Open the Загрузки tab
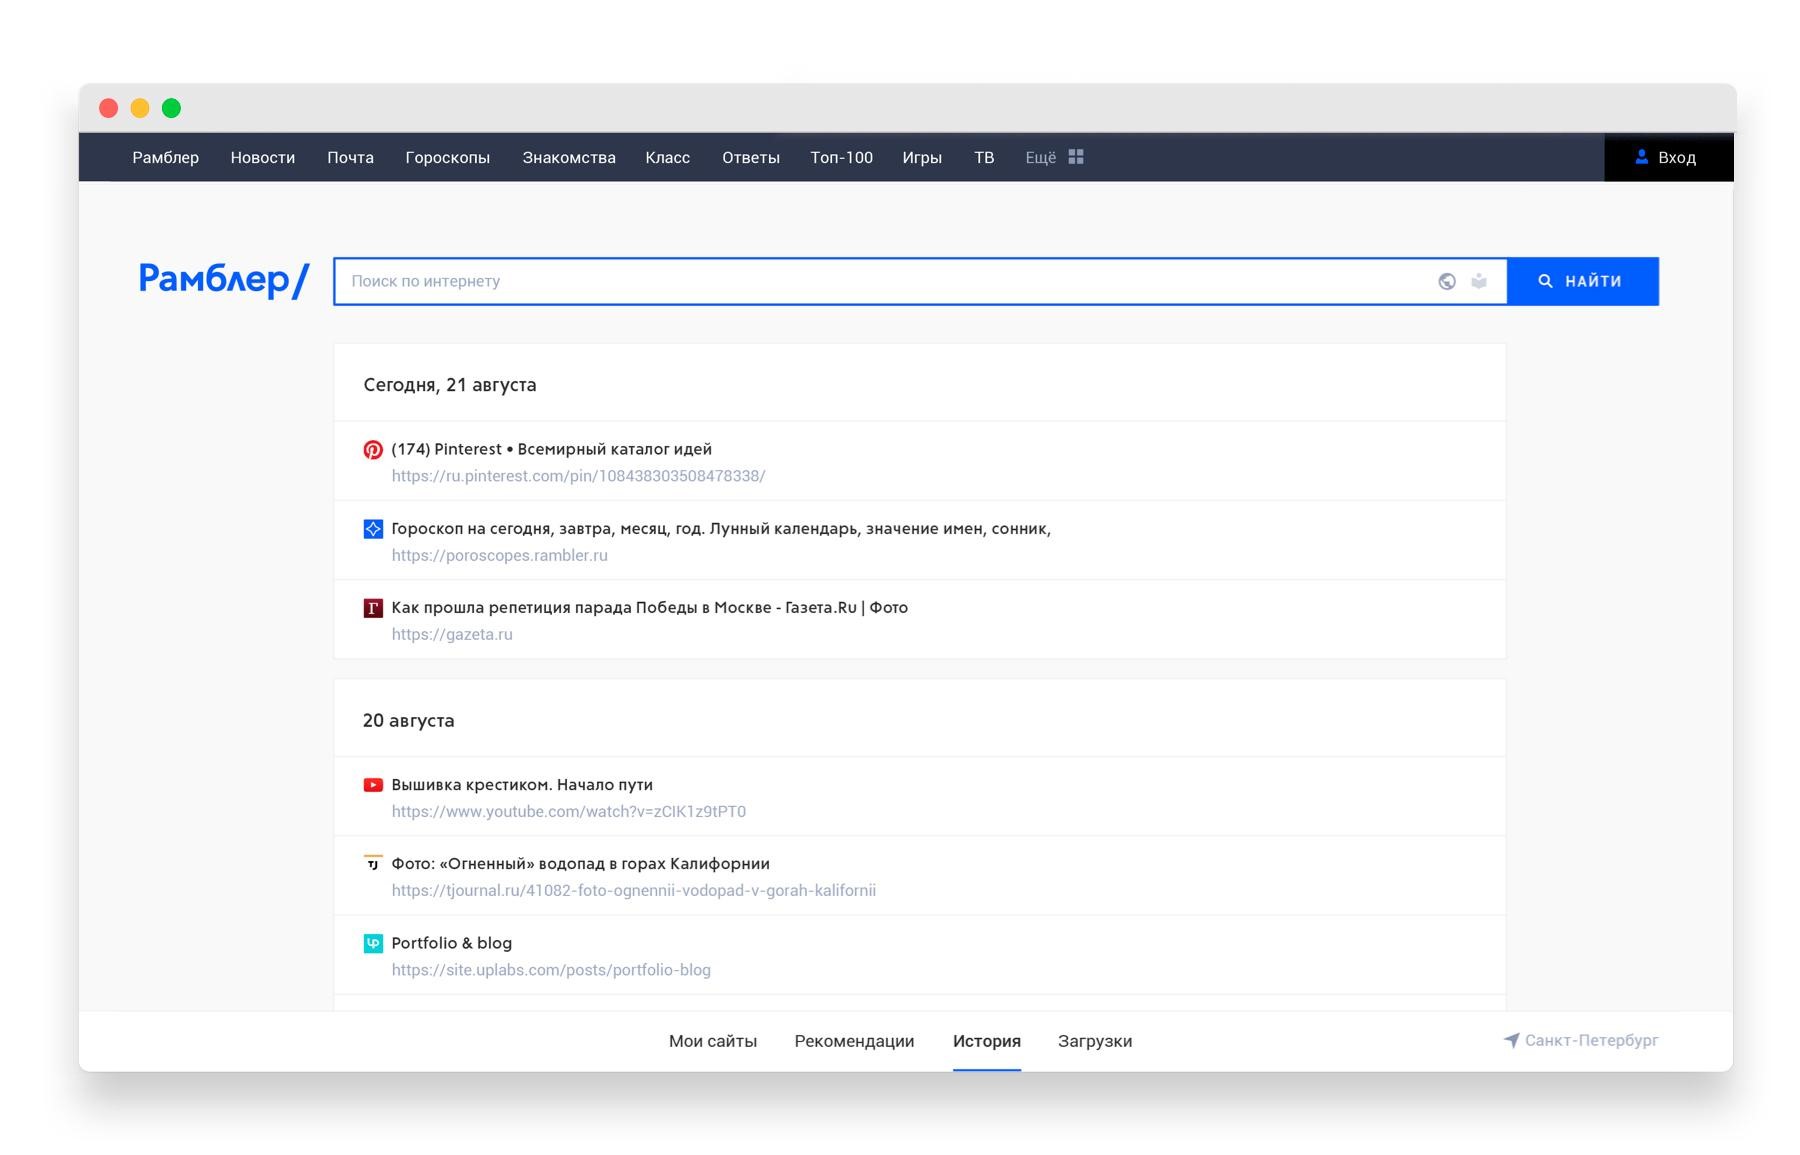The image size is (1800, 1155). [1095, 1041]
